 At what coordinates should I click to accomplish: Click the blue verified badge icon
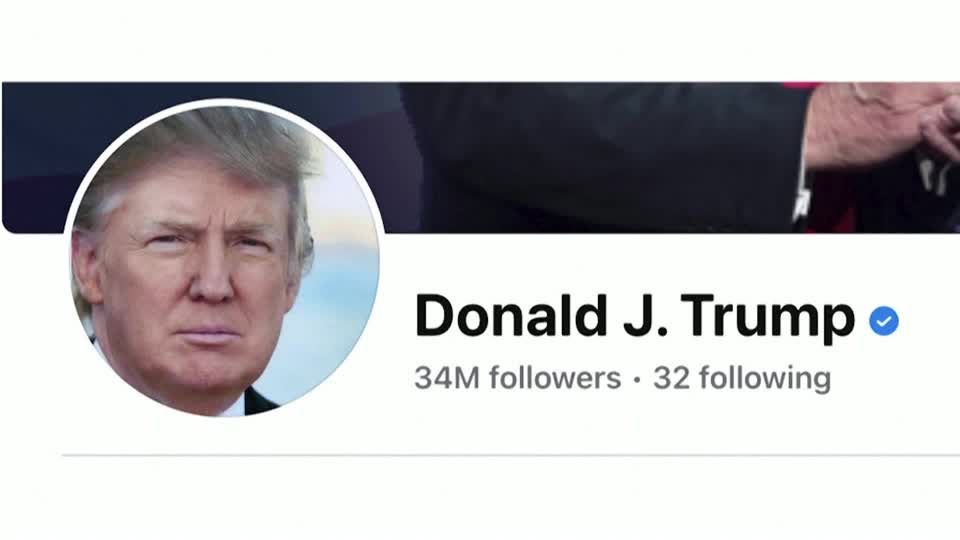click(883, 320)
